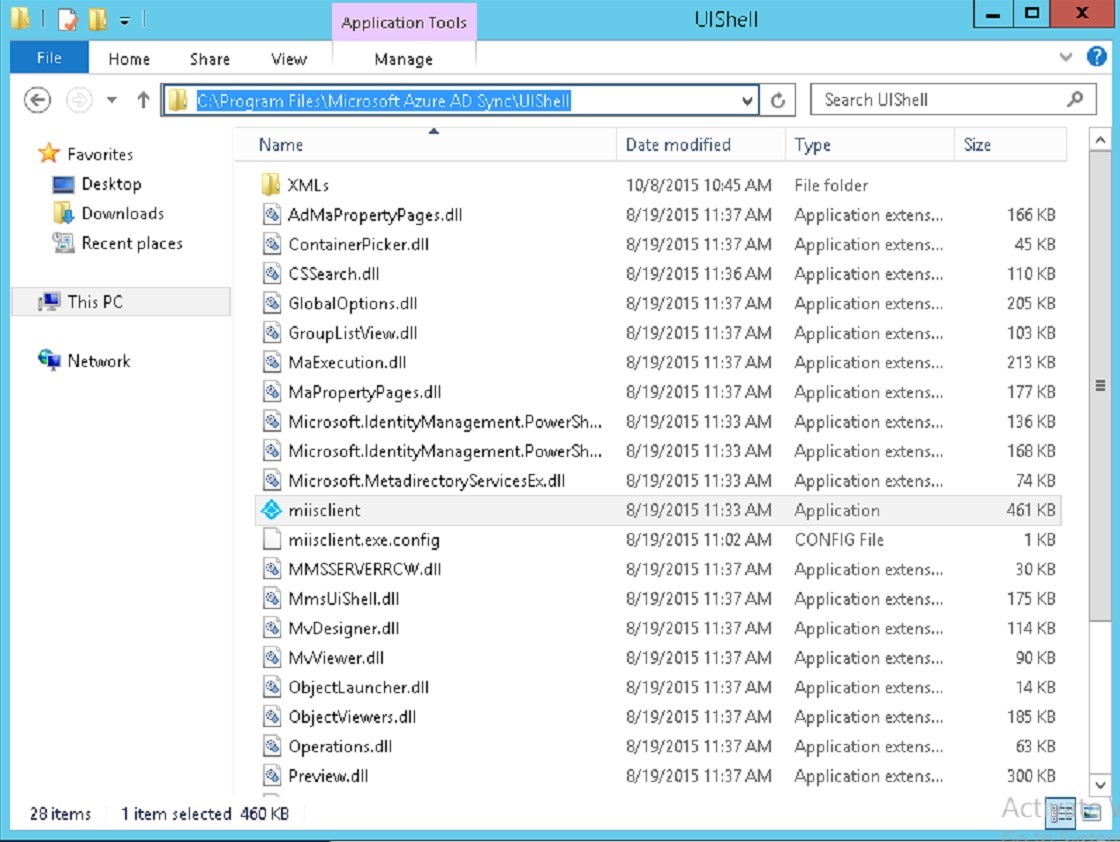Refresh the current folder view

coord(779,99)
